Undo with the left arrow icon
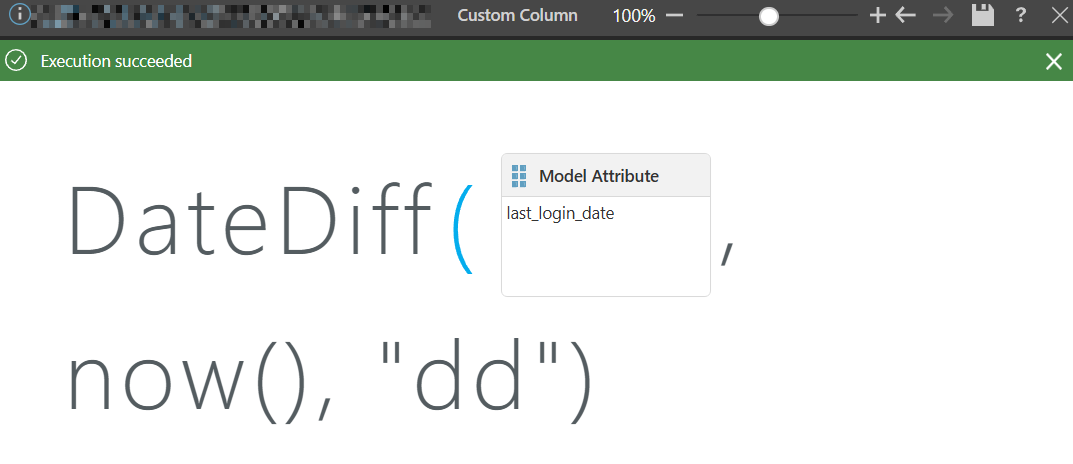The image size is (1073, 464). tap(906, 16)
